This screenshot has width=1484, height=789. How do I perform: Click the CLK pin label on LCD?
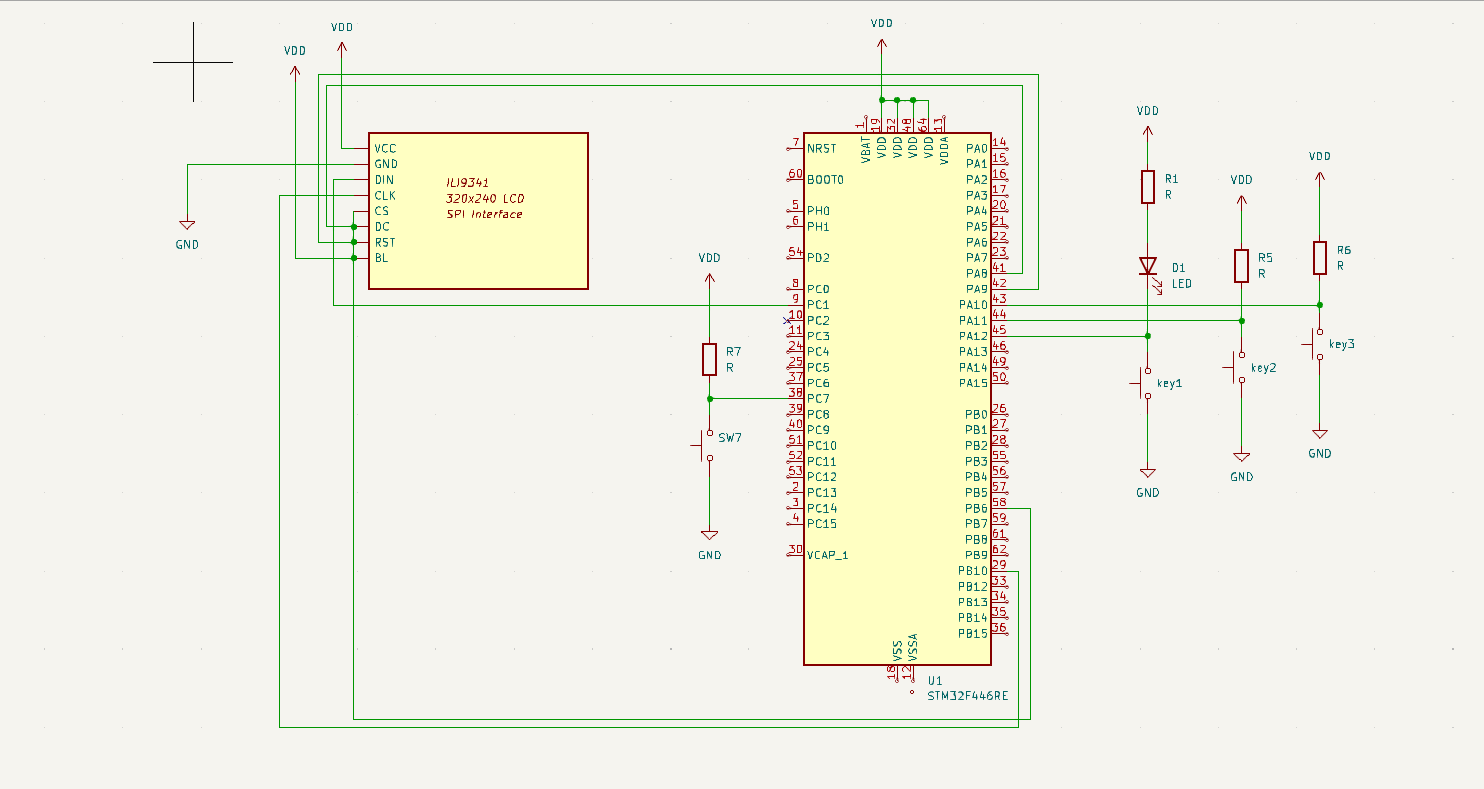(x=385, y=195)
